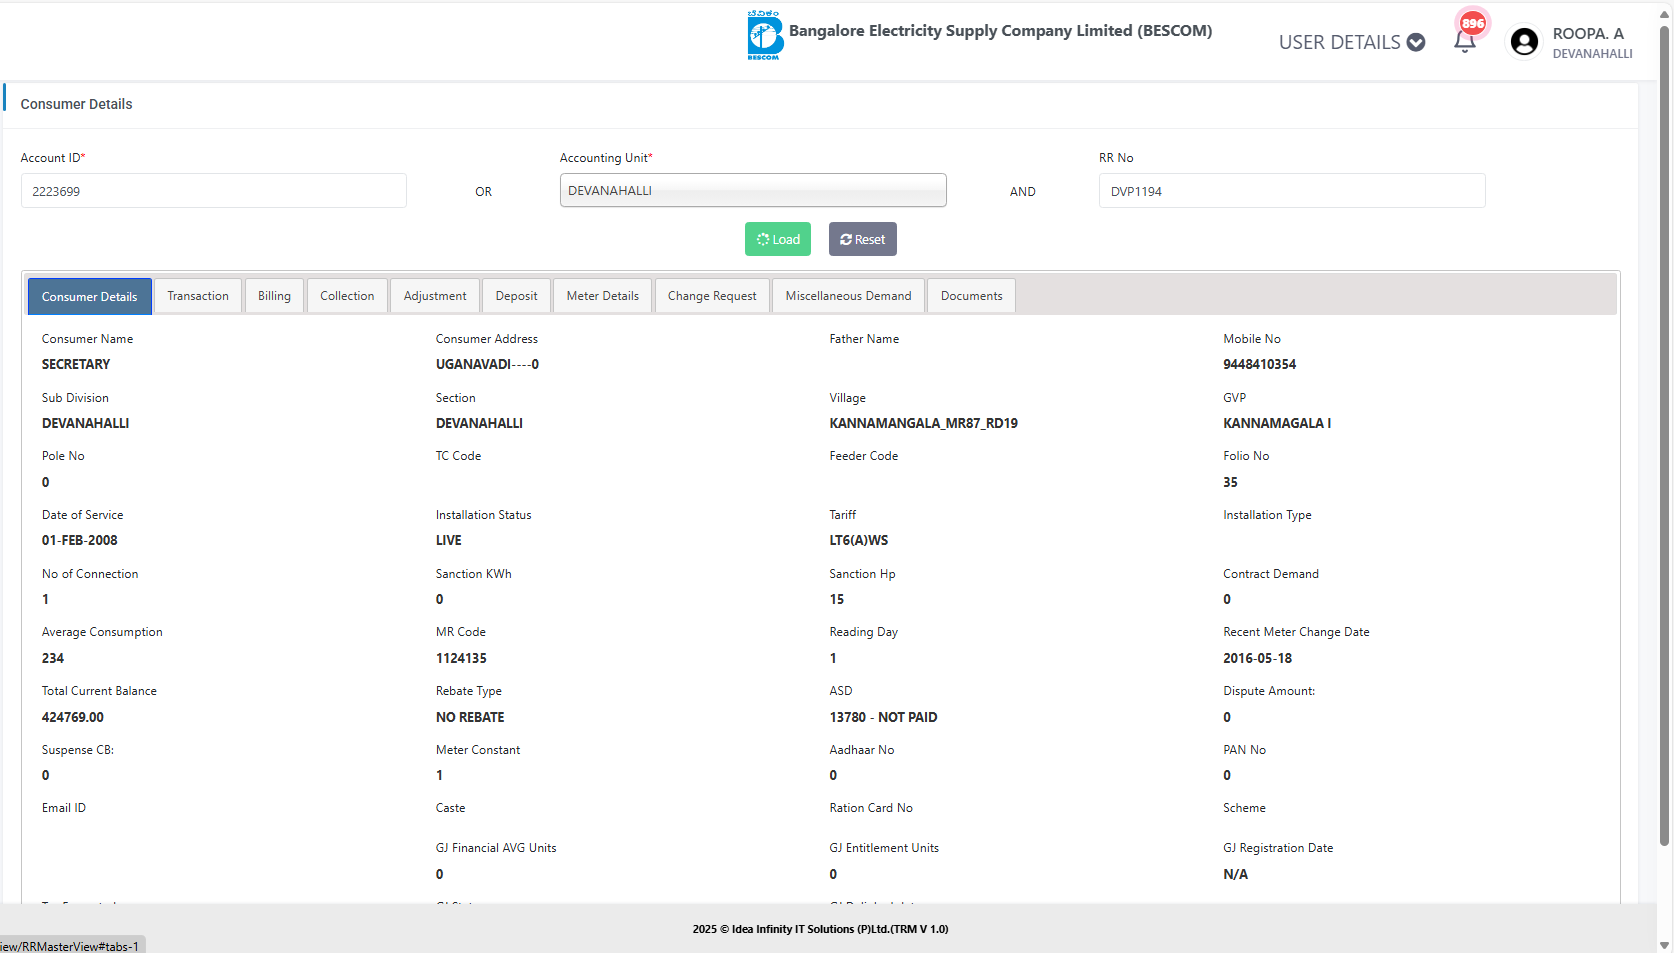Click the Idea Infinity footer copyright text
The image size is (1674, 953).
[820, 929]
